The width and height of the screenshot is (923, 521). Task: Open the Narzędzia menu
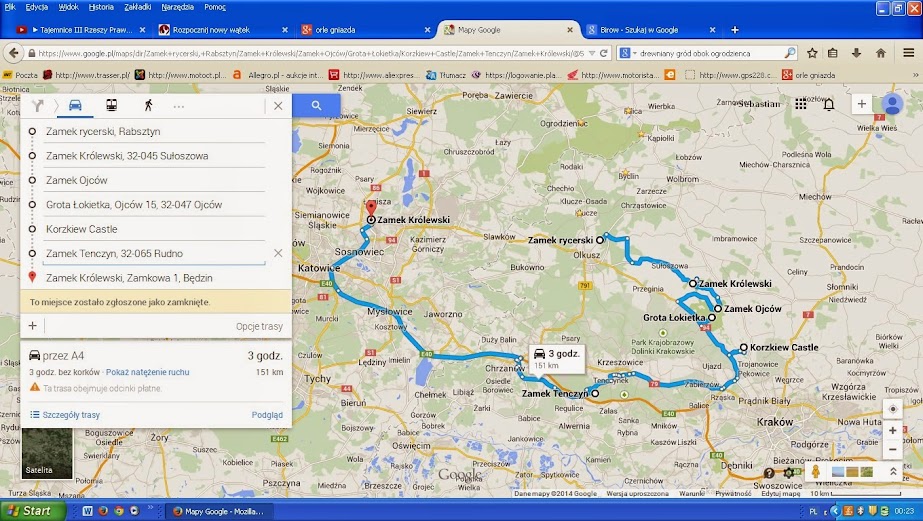point(177,7)
